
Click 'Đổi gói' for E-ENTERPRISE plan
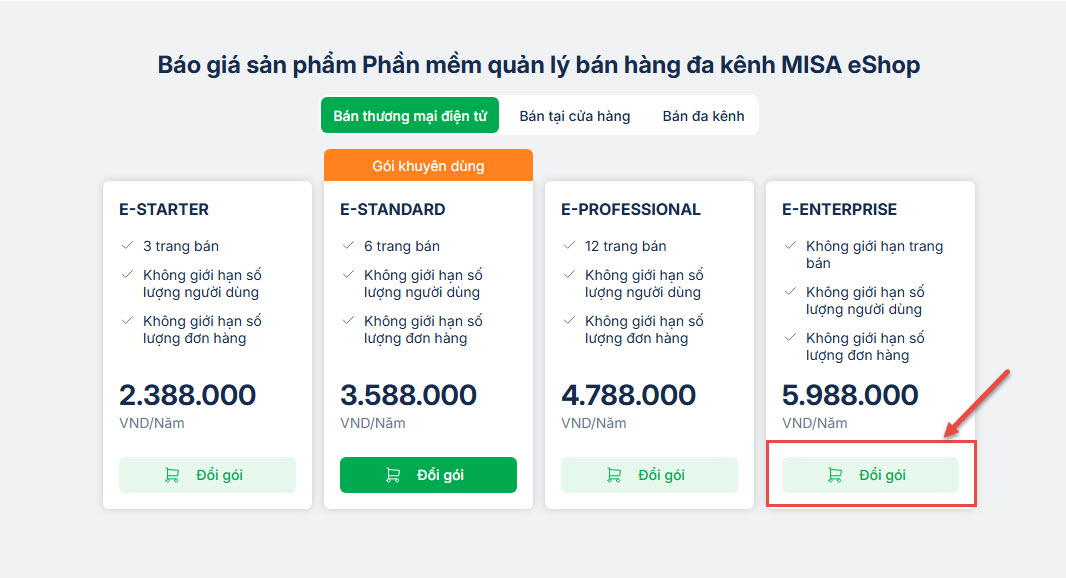870,475
